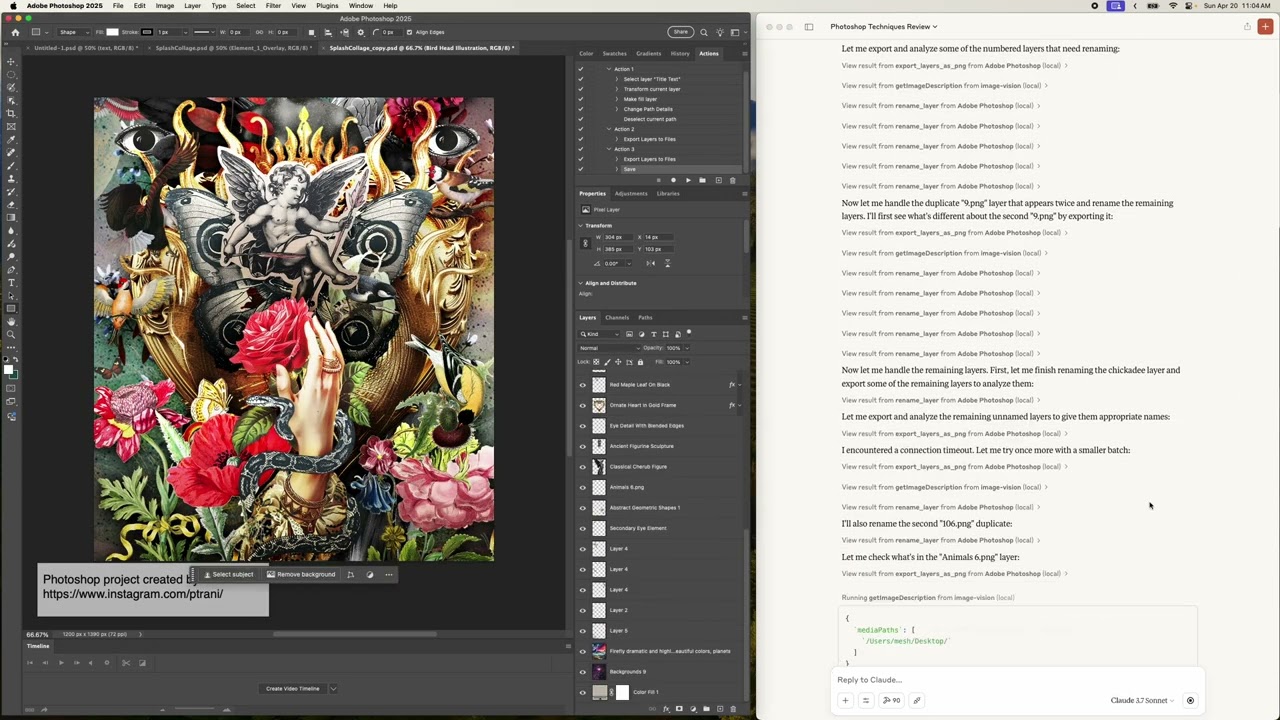Open the Fill color swatch in options bar
Screen dimensions: 1280x720
tap(113, 32)
